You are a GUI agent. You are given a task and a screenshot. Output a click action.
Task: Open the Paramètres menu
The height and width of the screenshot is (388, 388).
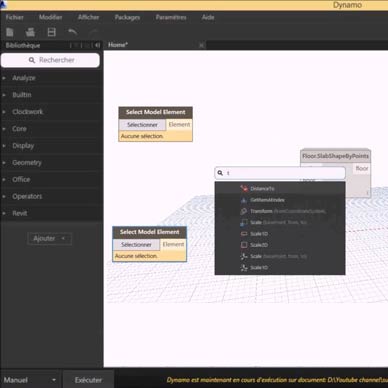pyautogui.click(x=171, y=17)
